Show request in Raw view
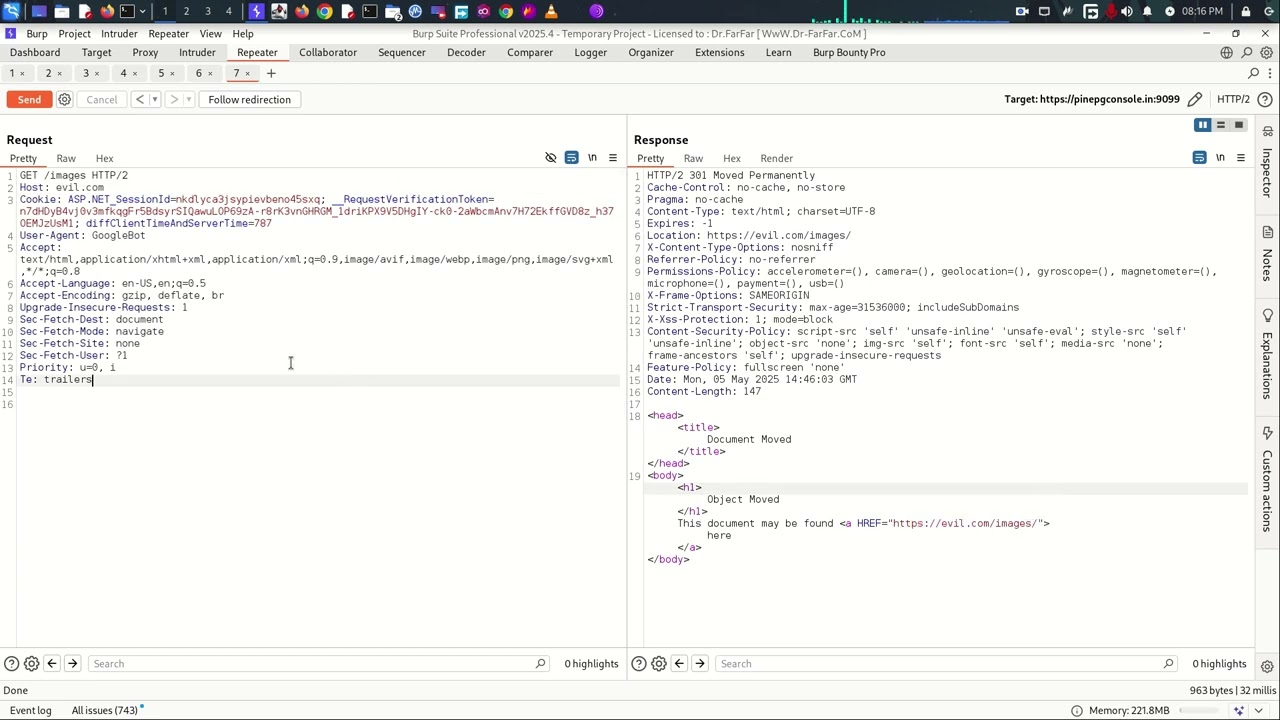This screenshot has width=1280, height=720. point(66,159)
